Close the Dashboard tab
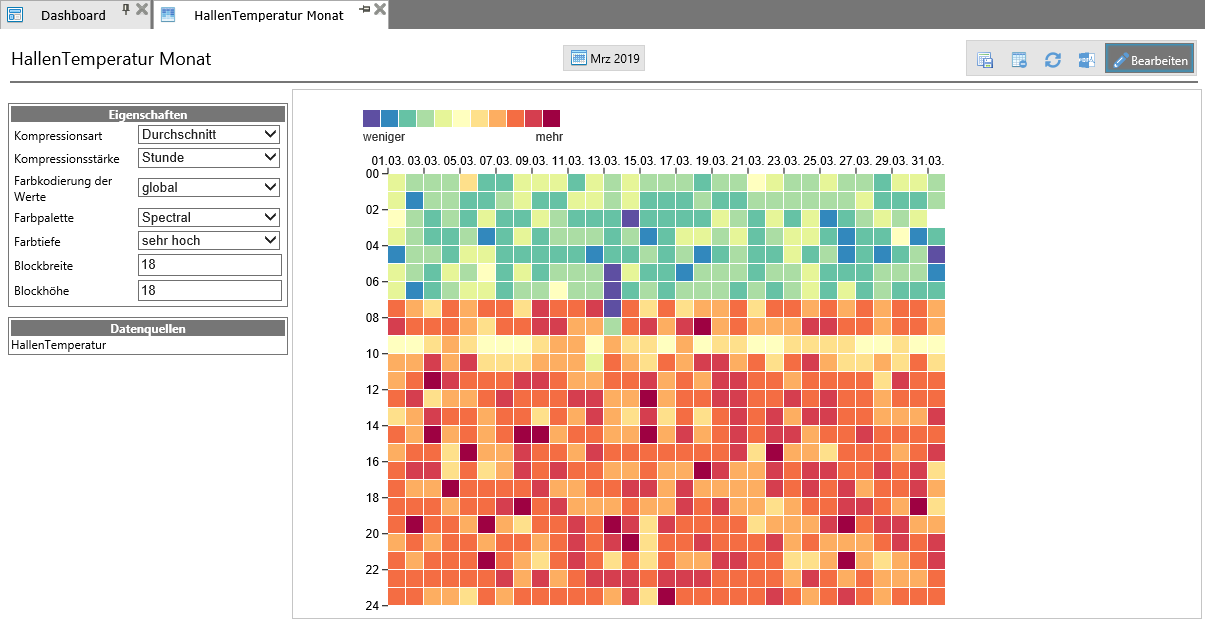The height and width of the screenshot is (622, 1205). pyautogui.click(x=142, y=9)
